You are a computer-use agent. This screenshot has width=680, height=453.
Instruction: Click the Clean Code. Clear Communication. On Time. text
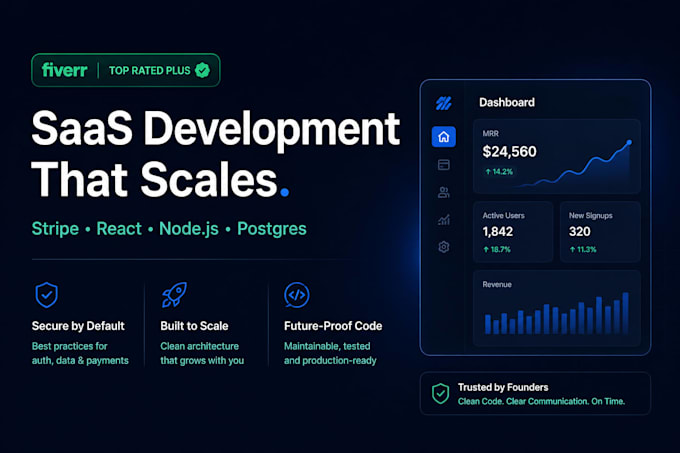(x=541, y=401)
